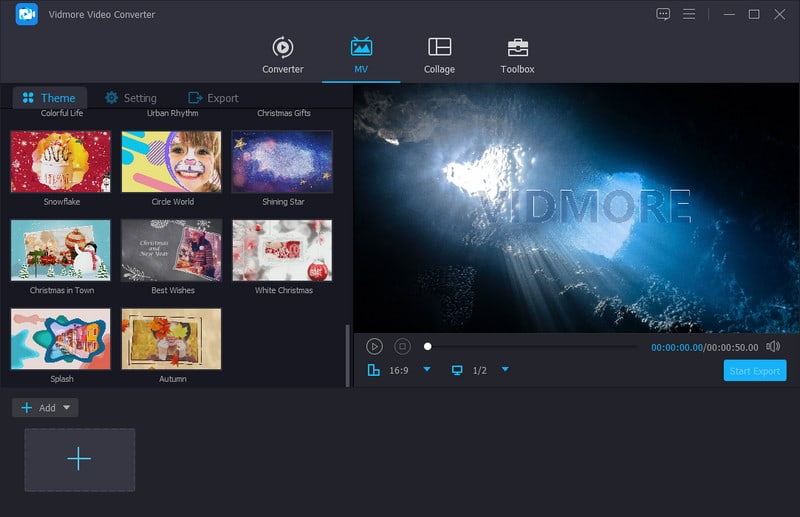Viewport: 800px width, 517px height.
Task: Expand the 1/2 display screen dropdown
Action: tap(505, 370)
